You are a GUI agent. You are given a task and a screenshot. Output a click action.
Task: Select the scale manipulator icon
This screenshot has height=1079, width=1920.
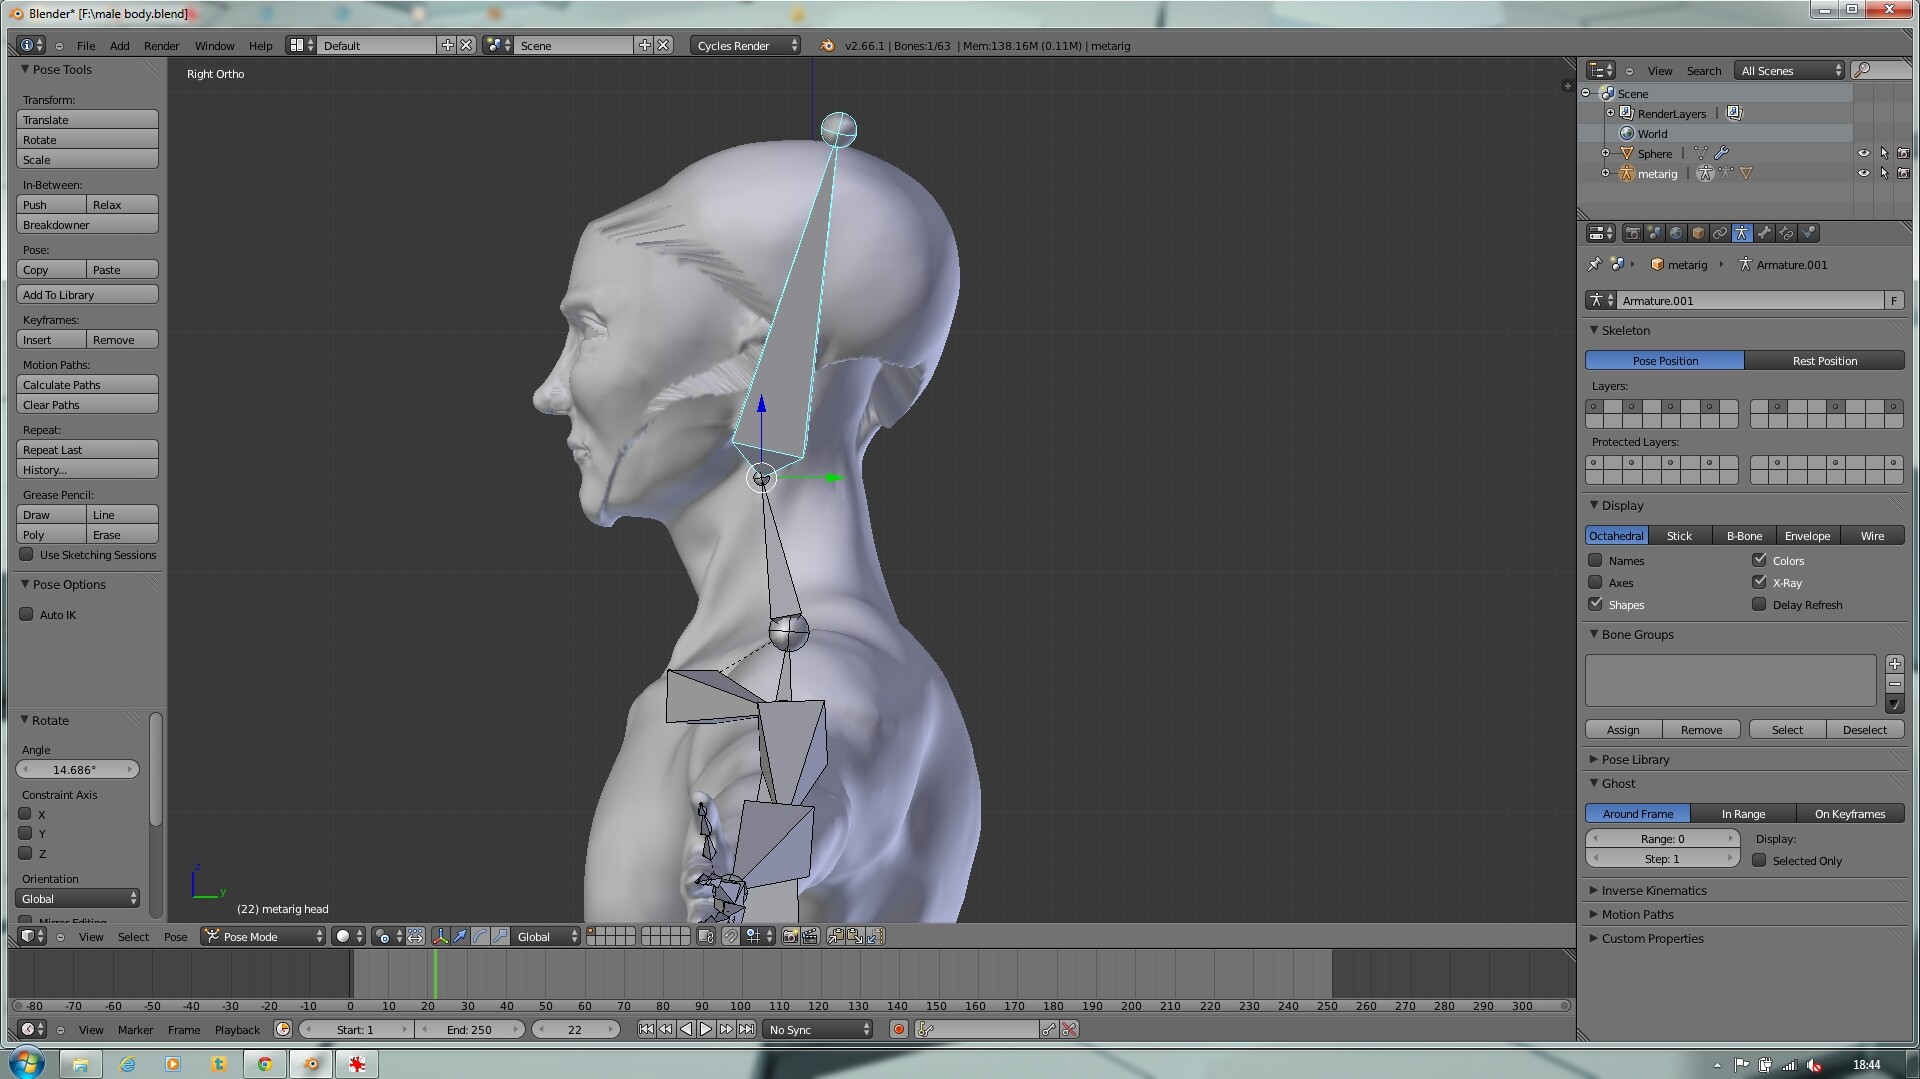click(x=500, y=937)
